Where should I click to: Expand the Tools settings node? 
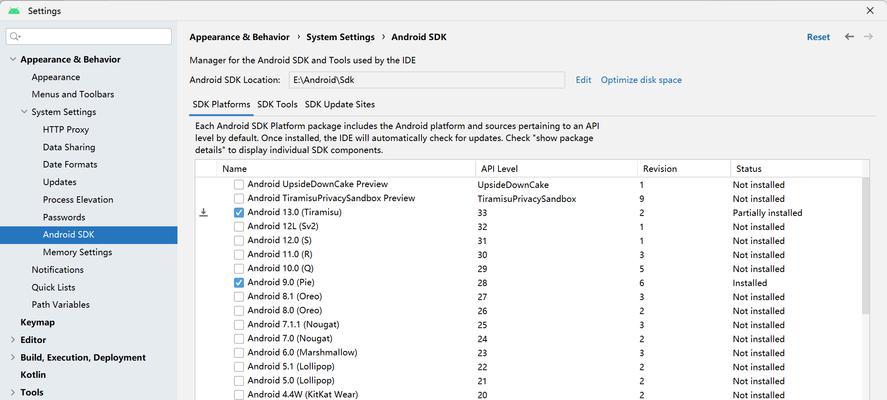(13, 392)
